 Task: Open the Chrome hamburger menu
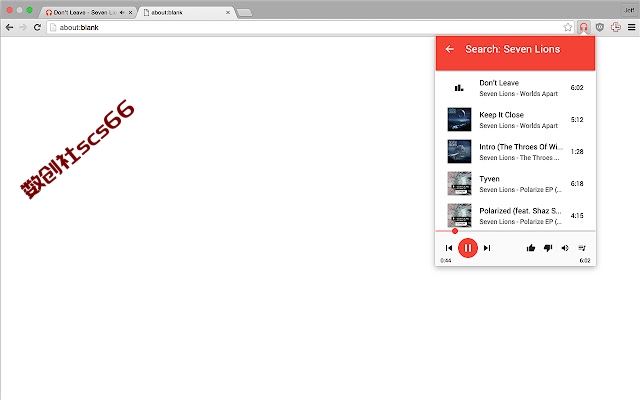click(x=631, y=27)
